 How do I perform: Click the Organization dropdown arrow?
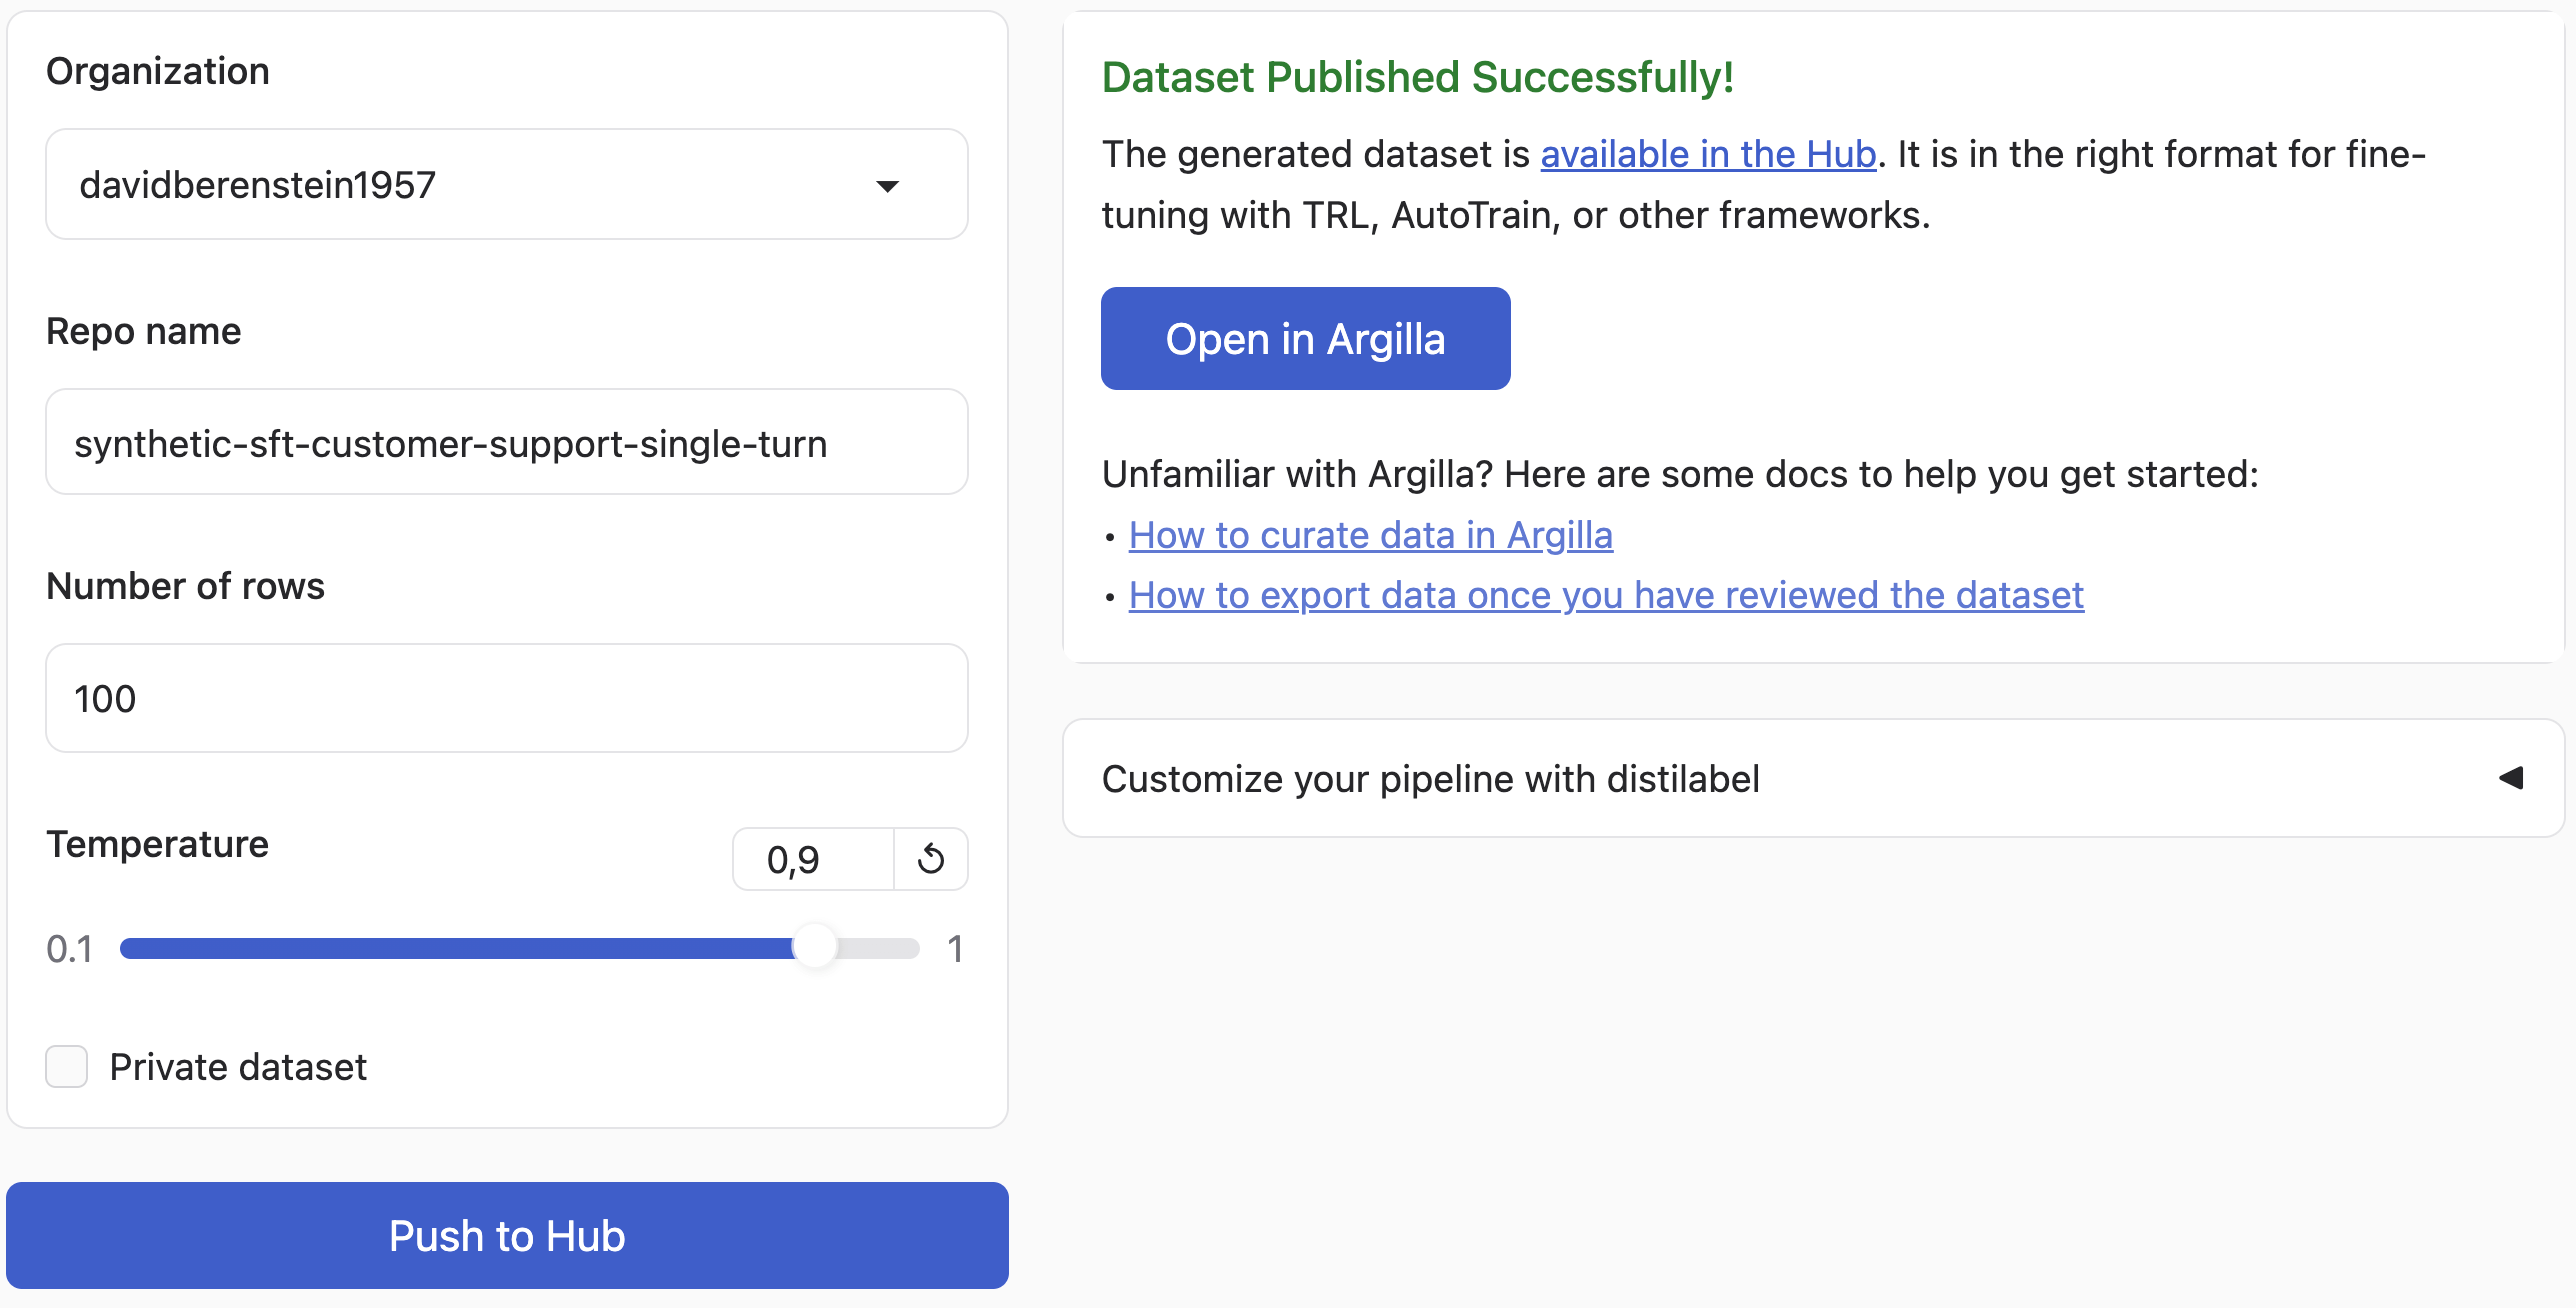pyautogui.click(x=887, y=186)
